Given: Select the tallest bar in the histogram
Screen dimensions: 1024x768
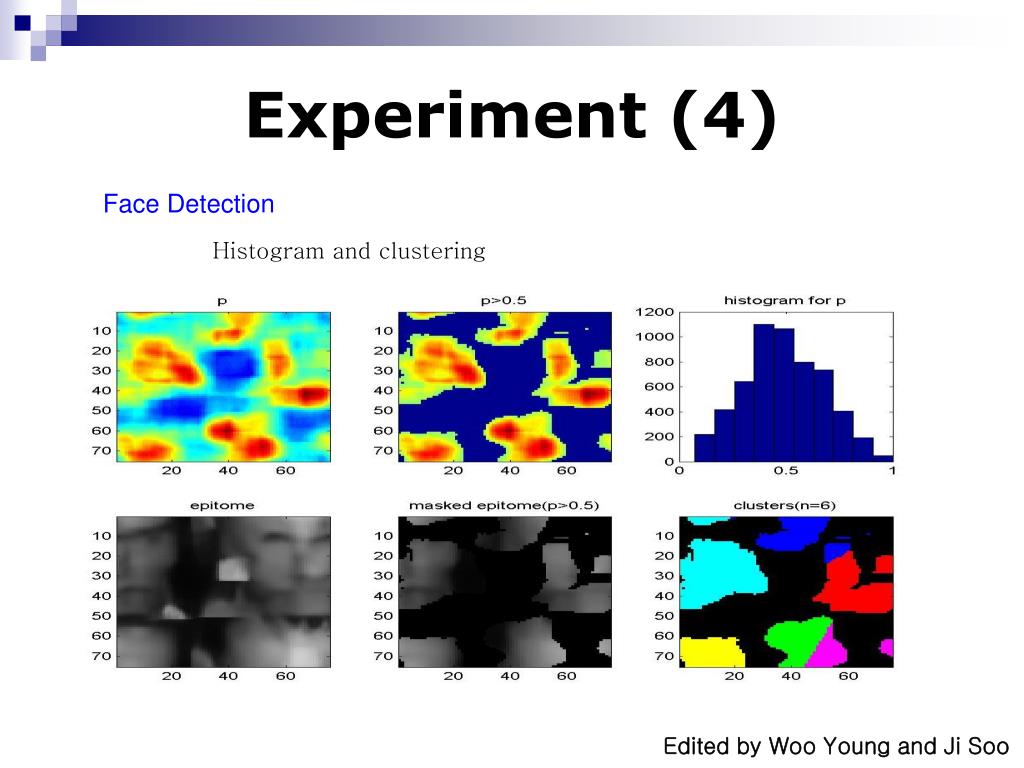Looking at the screenshot, I should [764, 392].
